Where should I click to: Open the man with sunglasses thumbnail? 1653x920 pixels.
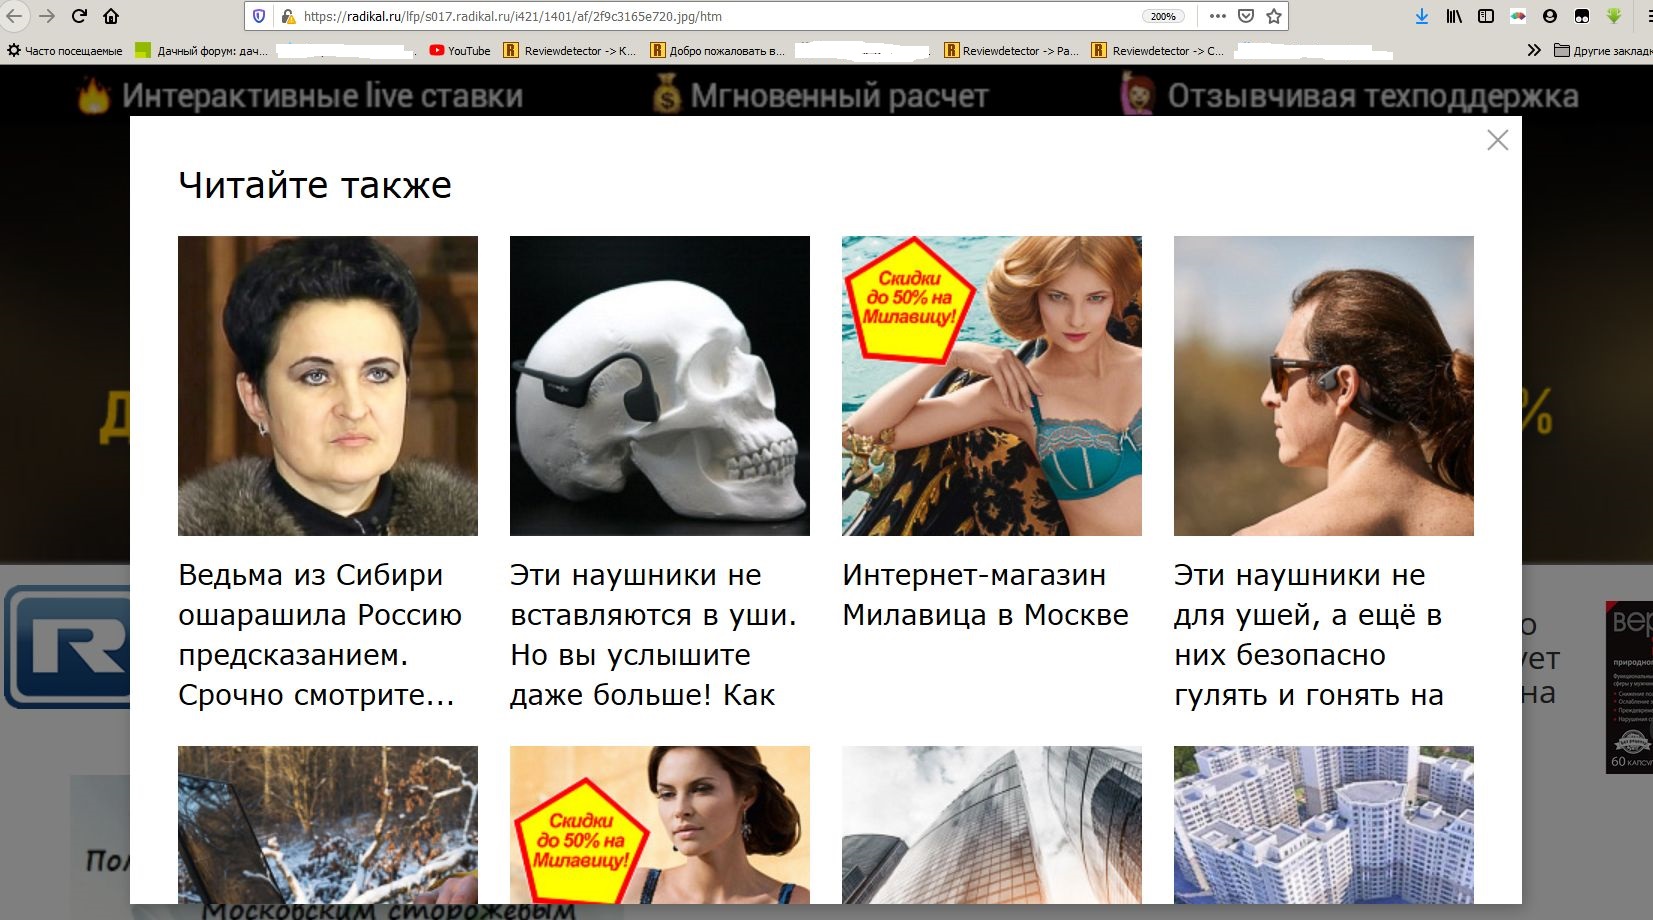coord(1324,386)
